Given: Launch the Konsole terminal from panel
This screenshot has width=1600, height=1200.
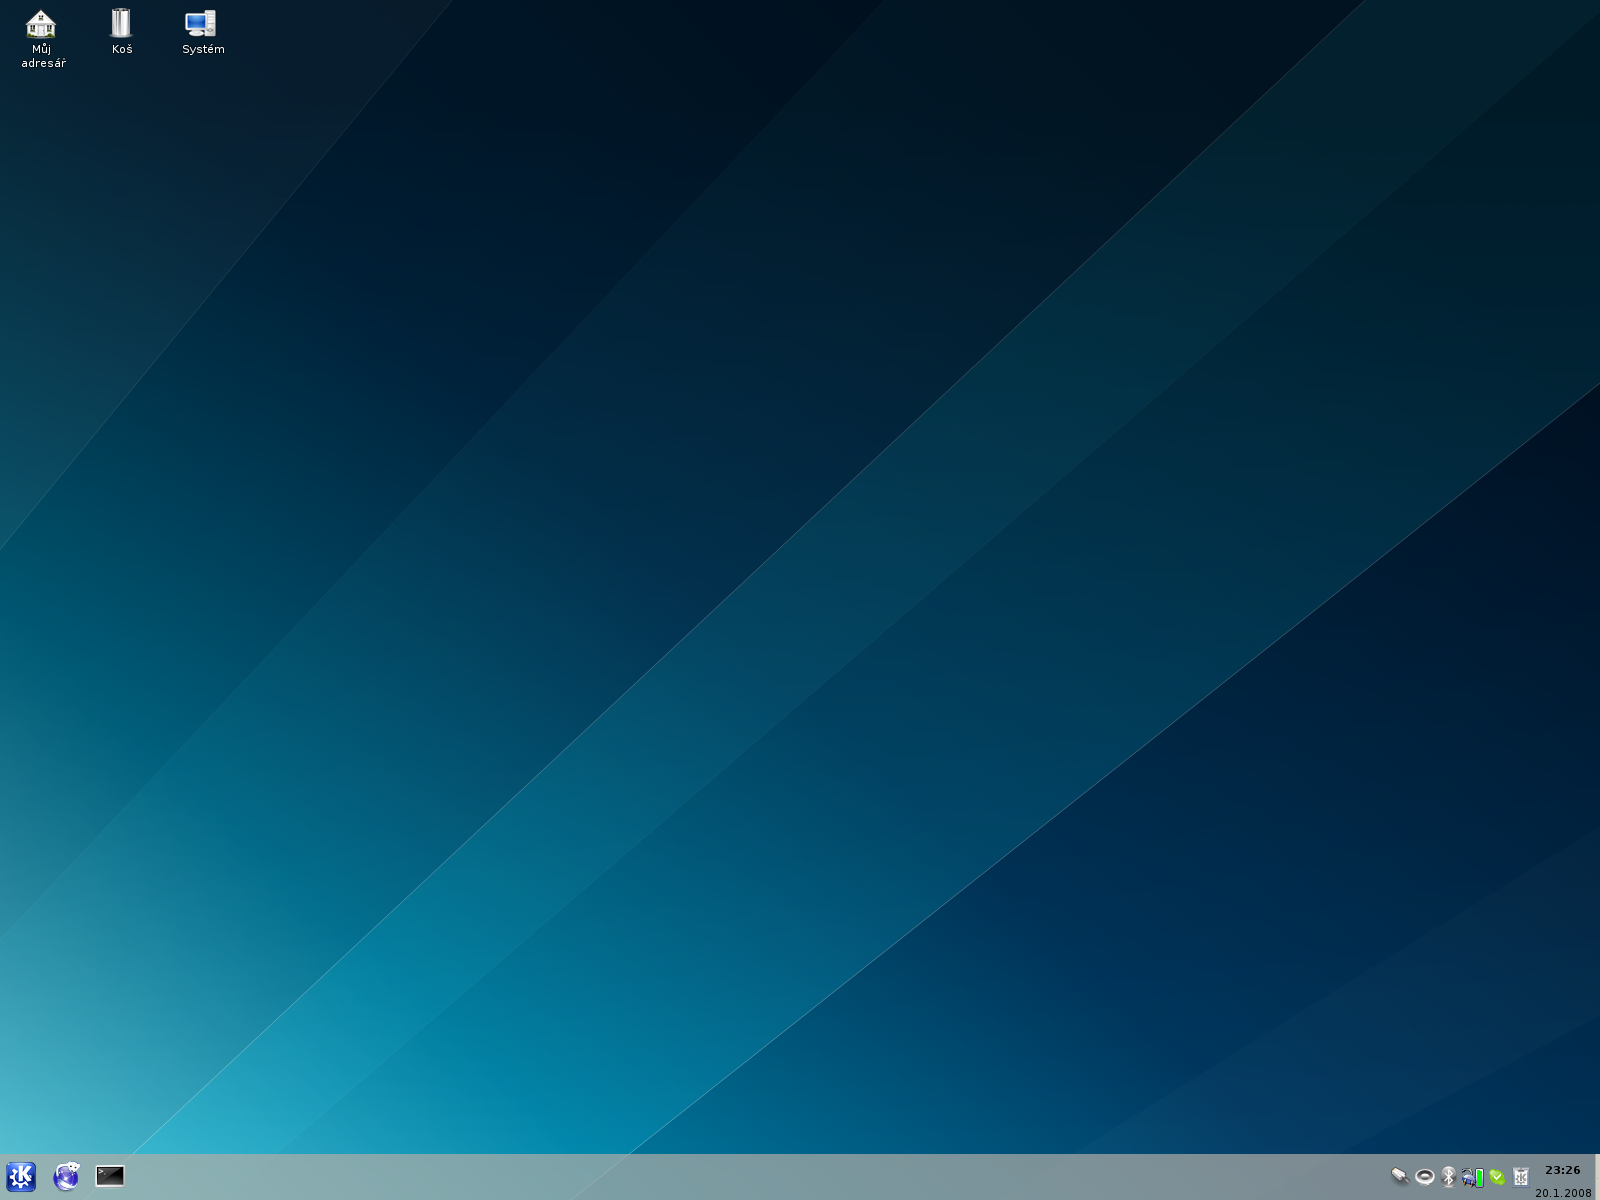Looking at the screenshot, I should pyautogui.click(x=110, y=1176).
